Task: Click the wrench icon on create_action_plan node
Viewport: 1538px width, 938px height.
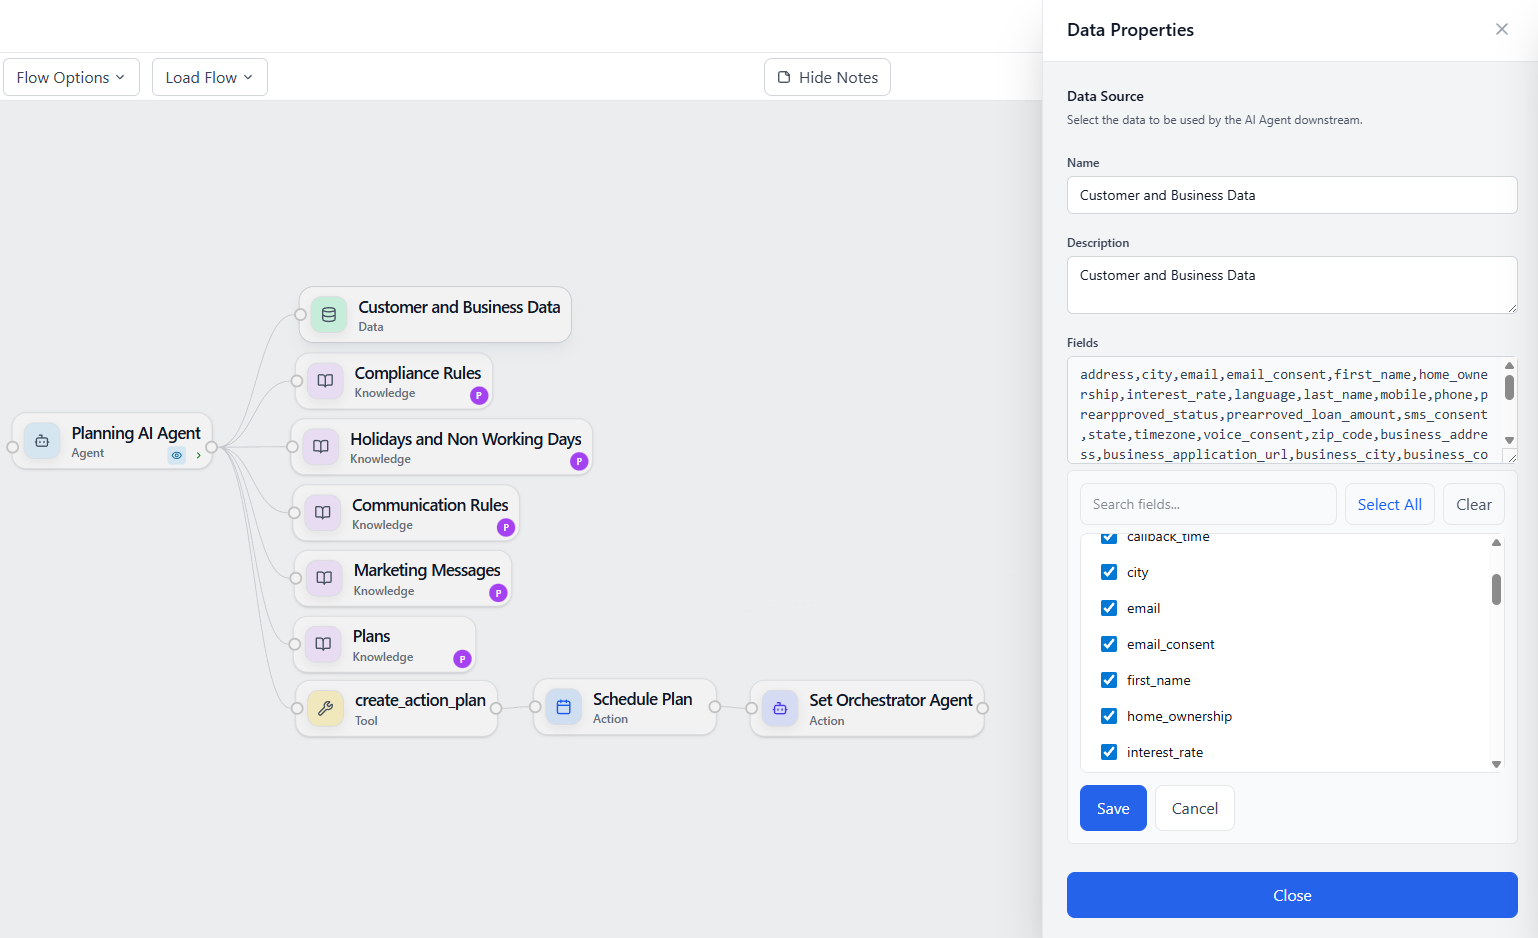Action: pyautogui.click(x=325, y=708)
